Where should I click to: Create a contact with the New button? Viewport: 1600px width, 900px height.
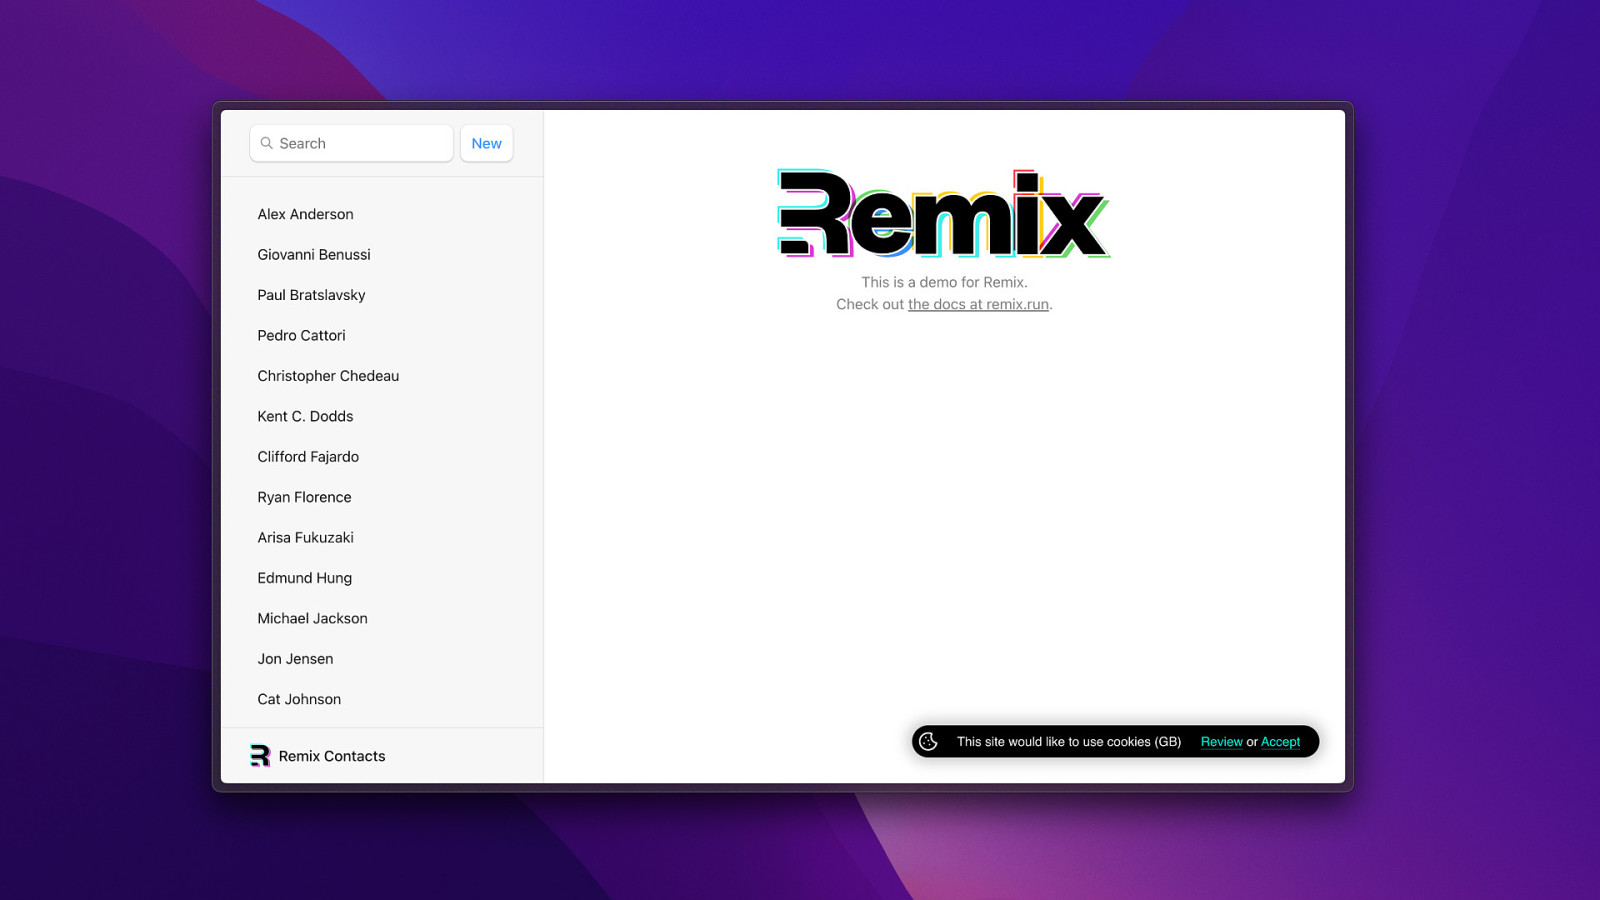(x=487, y=143)
